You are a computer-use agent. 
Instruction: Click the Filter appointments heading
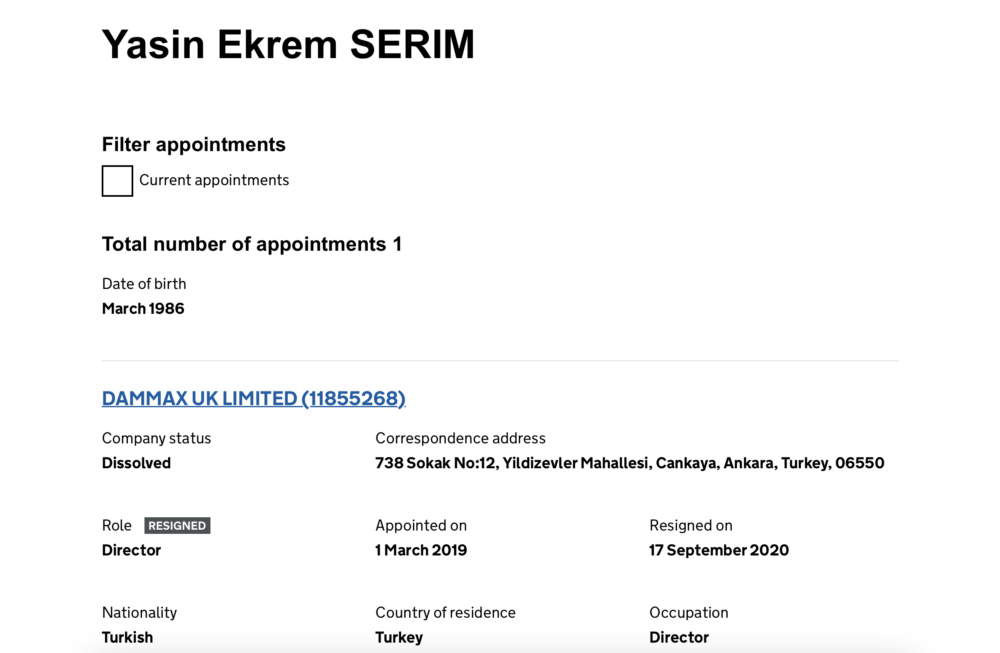[x=194, y=144]
